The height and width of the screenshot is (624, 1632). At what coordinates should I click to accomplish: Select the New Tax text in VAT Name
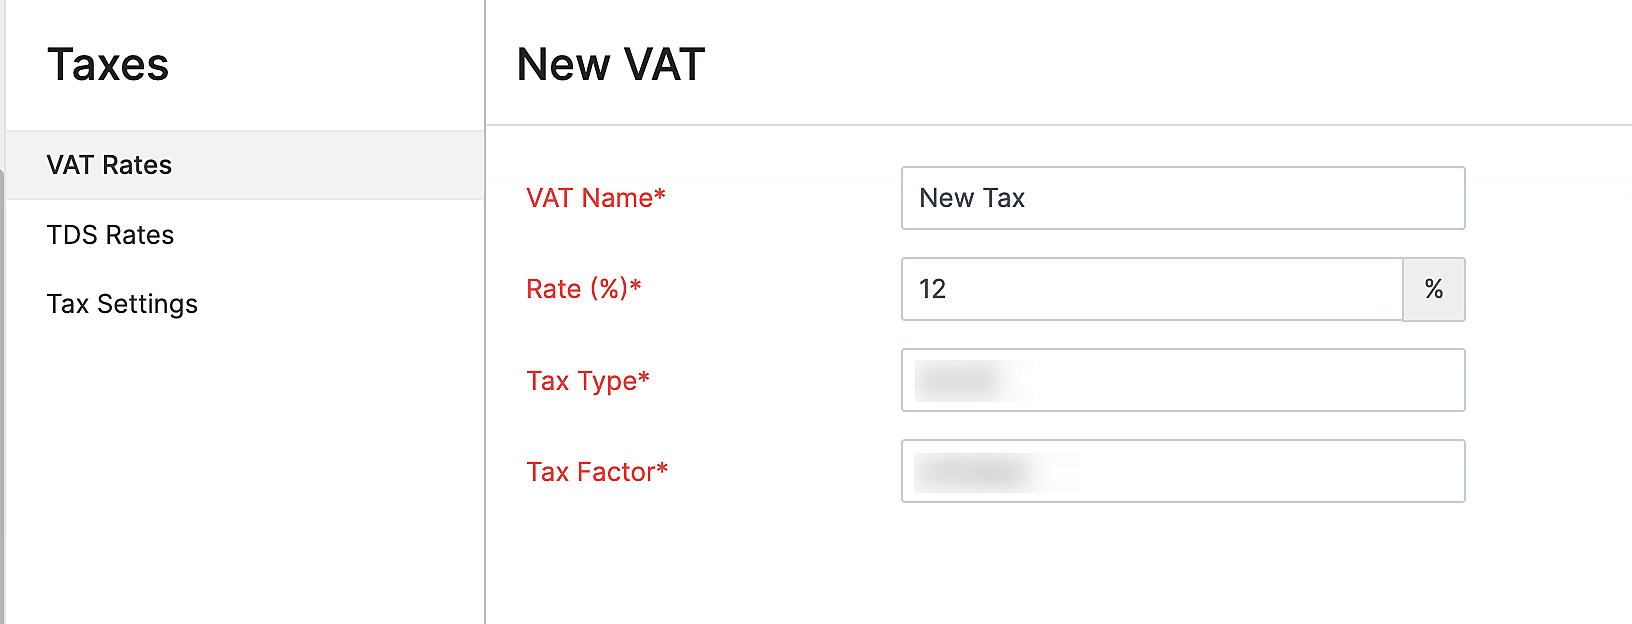(972, 198)
